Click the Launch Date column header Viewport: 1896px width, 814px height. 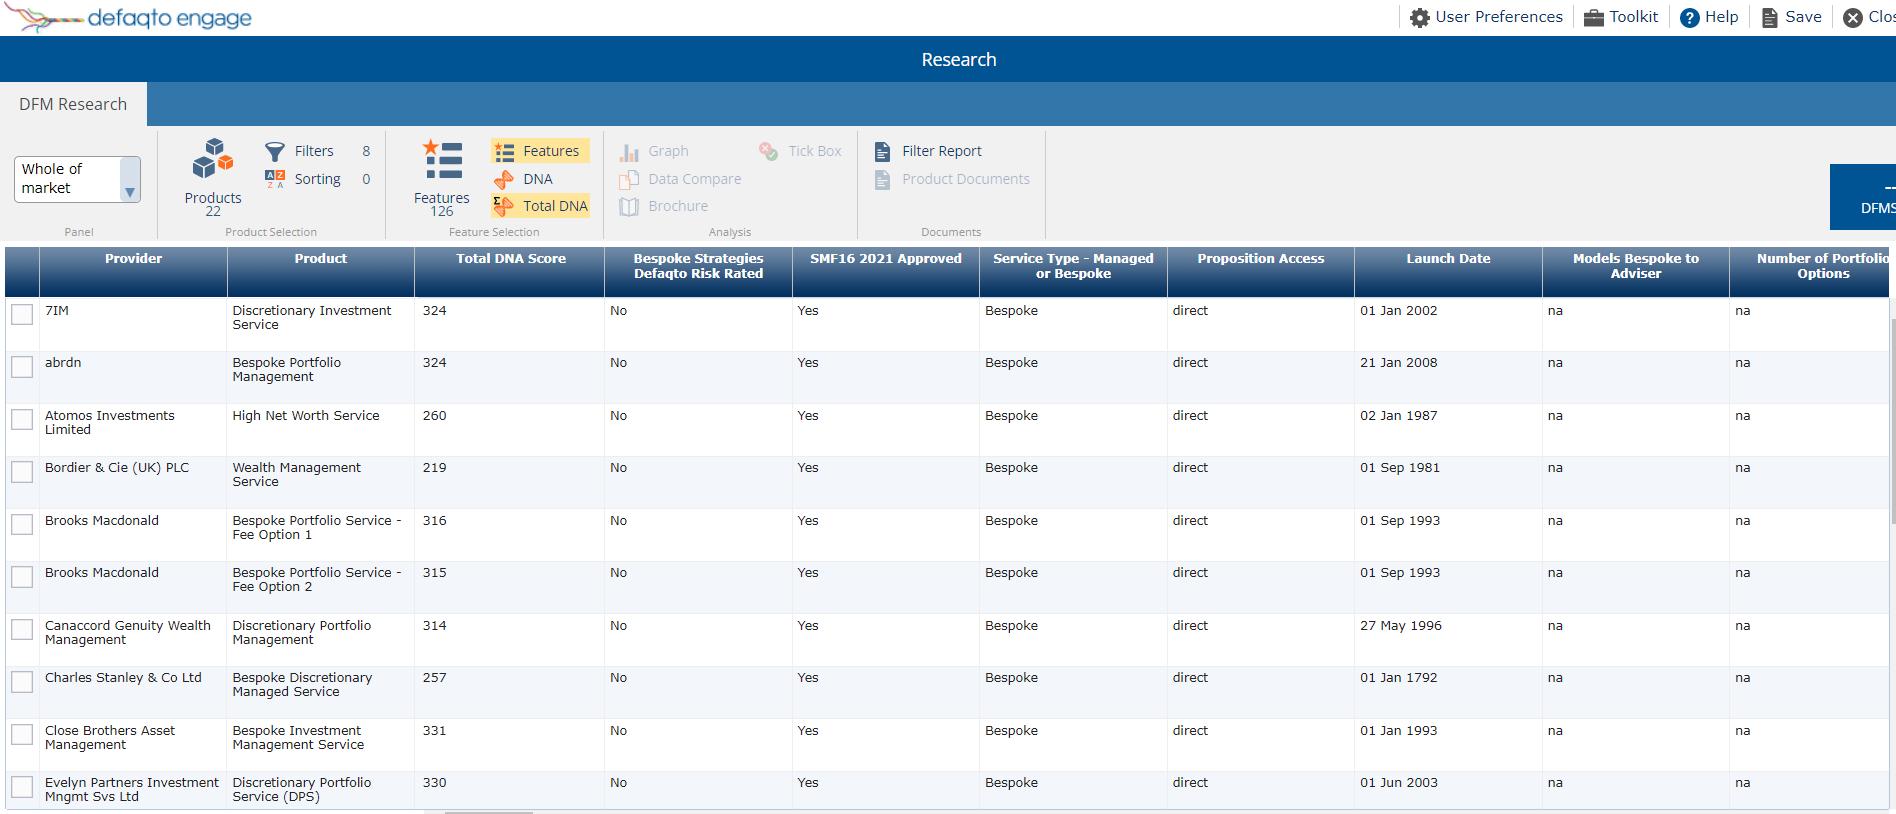click(x=1448, y=272)
